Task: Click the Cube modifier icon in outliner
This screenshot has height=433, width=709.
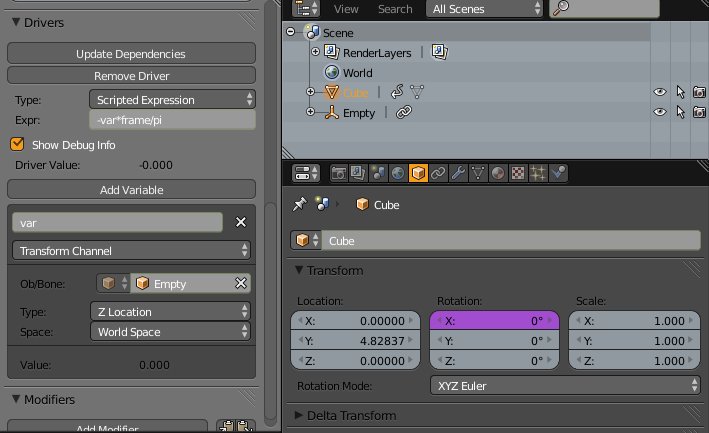Action: [x=397, y=92]
